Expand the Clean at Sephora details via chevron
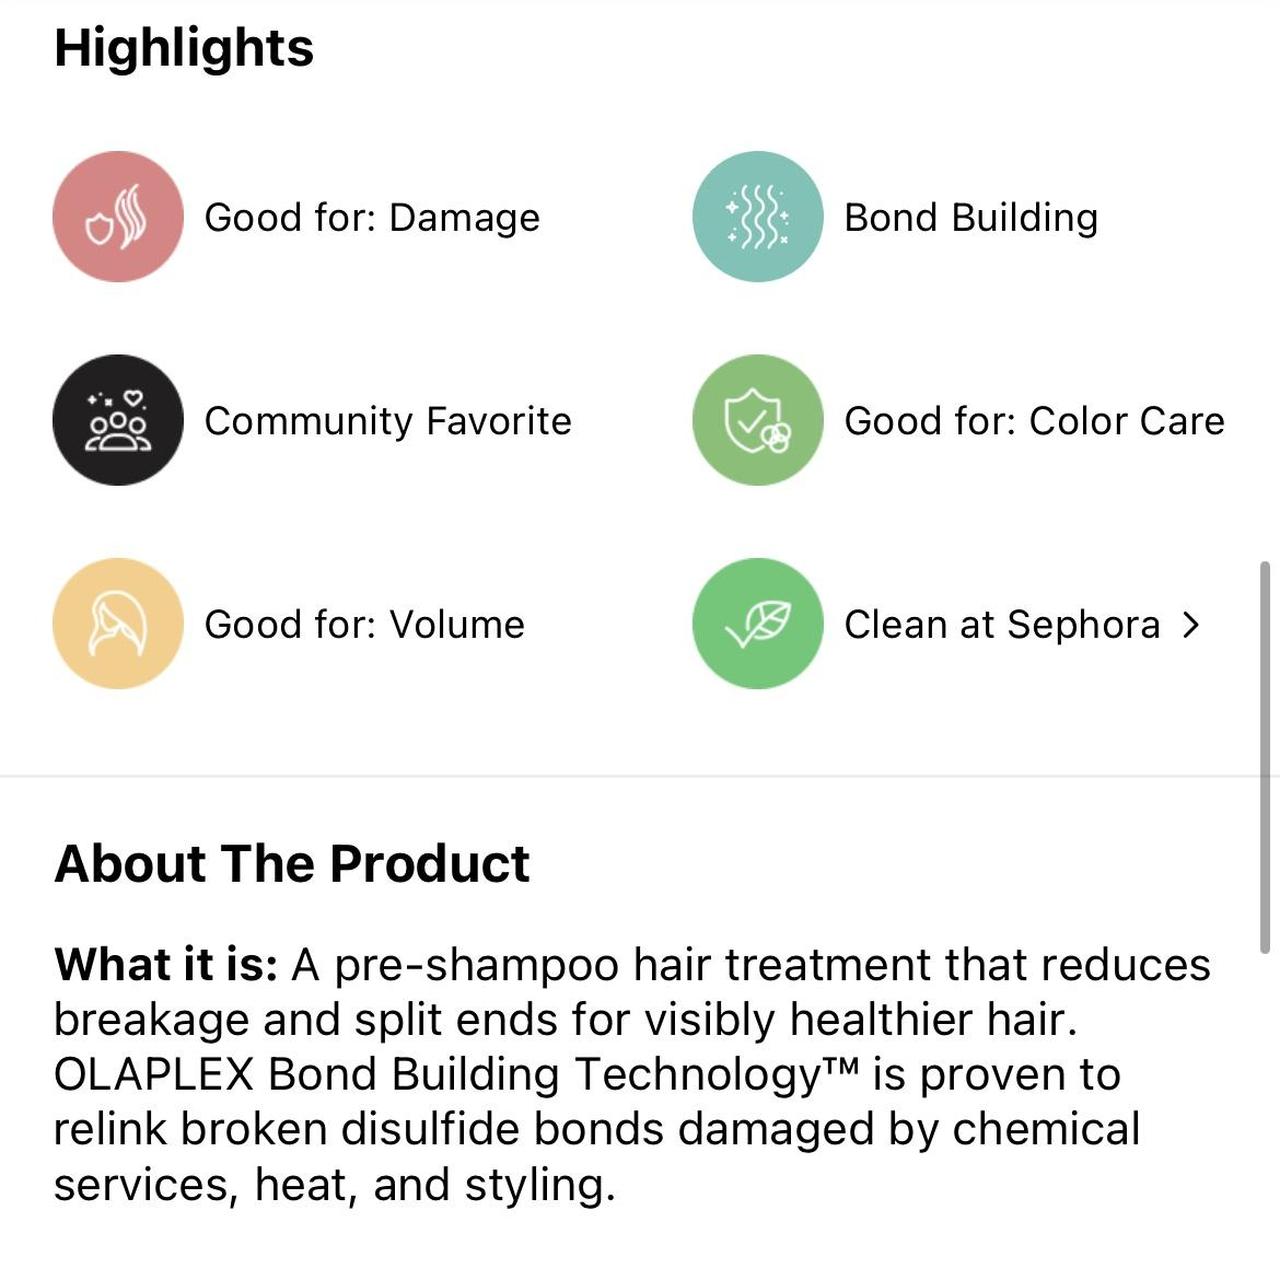Viewport: 1280px width, 1280px height. click(1192, 624)
